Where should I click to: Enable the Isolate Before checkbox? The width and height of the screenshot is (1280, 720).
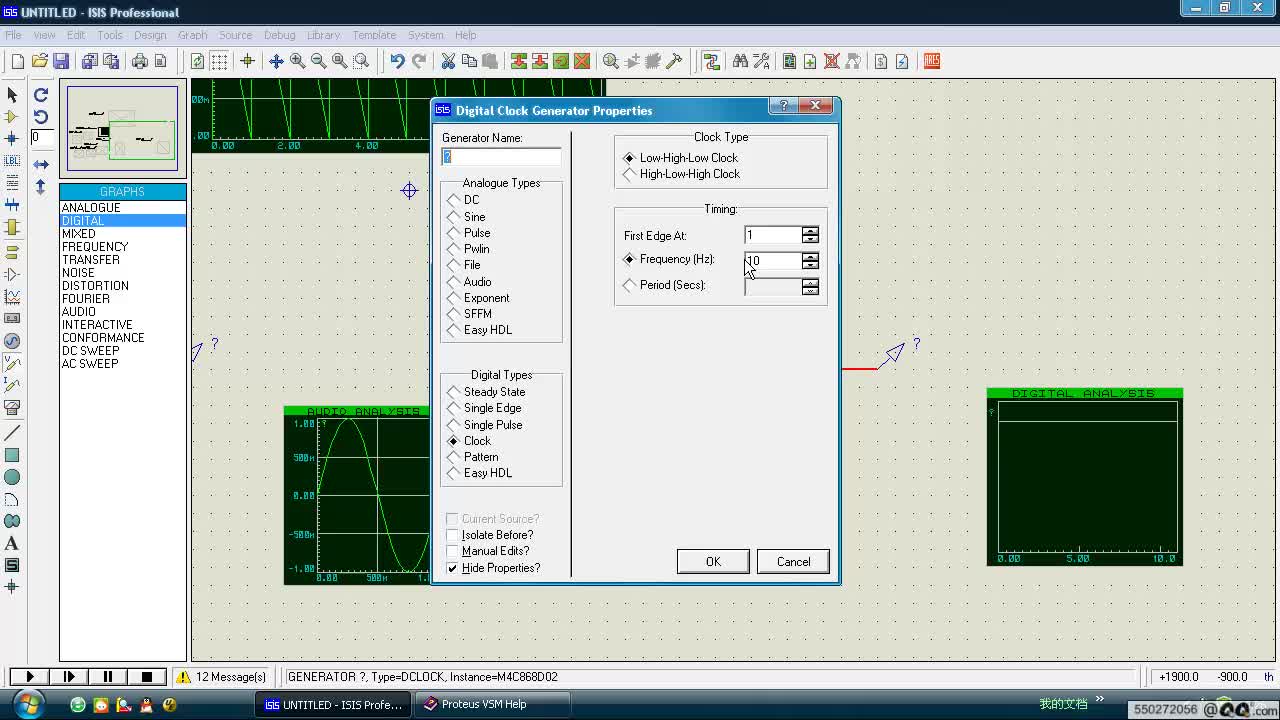point(490,535)
